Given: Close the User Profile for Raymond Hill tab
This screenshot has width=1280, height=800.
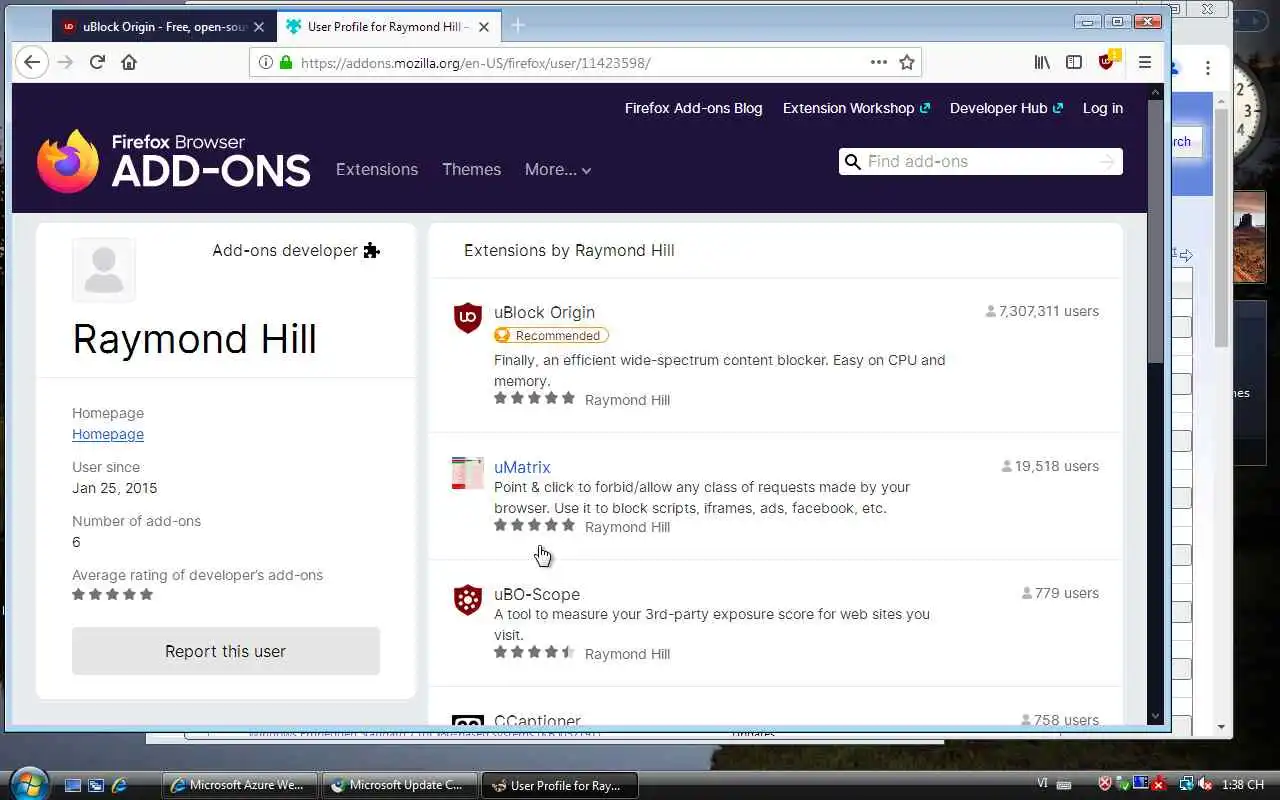Looking at the screenshot, I should pos(485,27).
